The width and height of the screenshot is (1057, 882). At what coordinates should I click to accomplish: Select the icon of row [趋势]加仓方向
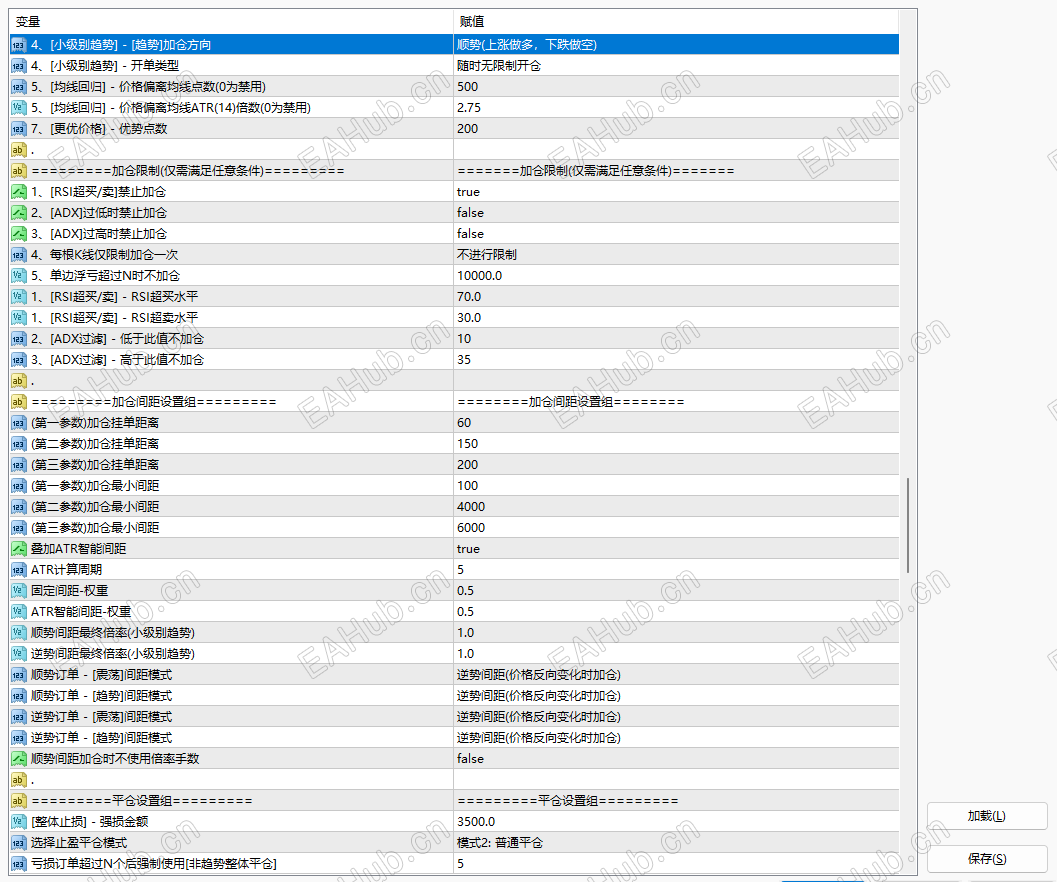pos(18,45)
